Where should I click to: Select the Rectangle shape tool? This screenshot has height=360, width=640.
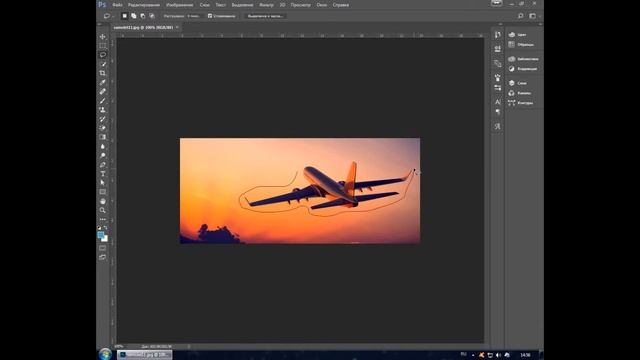point(102,192)
